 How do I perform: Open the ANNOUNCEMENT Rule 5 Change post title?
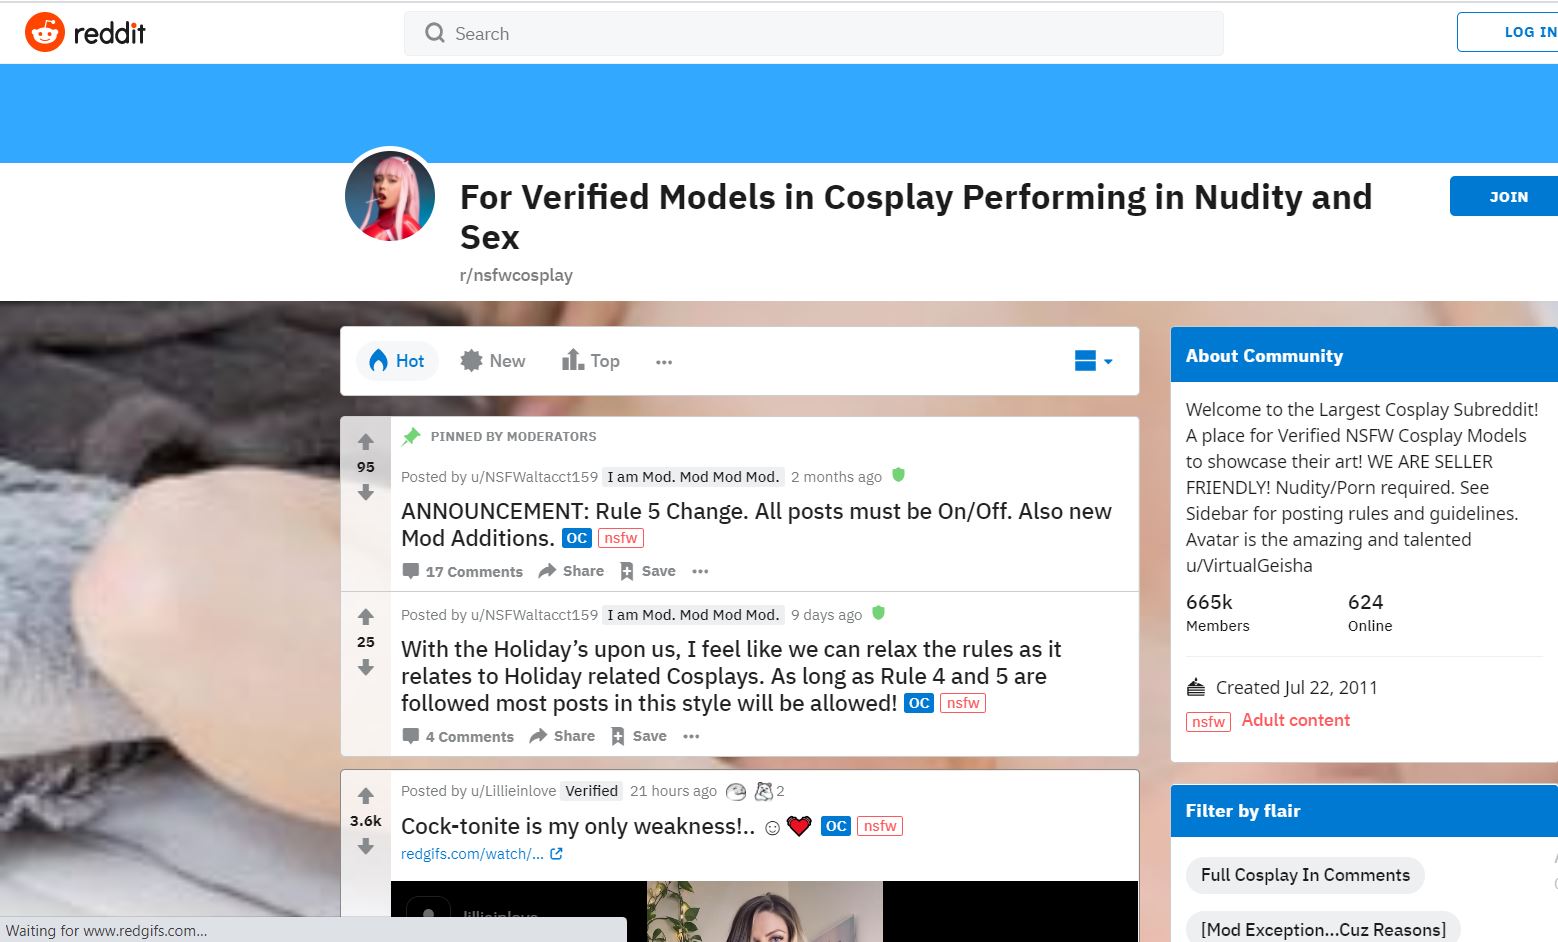pos(756,525)
